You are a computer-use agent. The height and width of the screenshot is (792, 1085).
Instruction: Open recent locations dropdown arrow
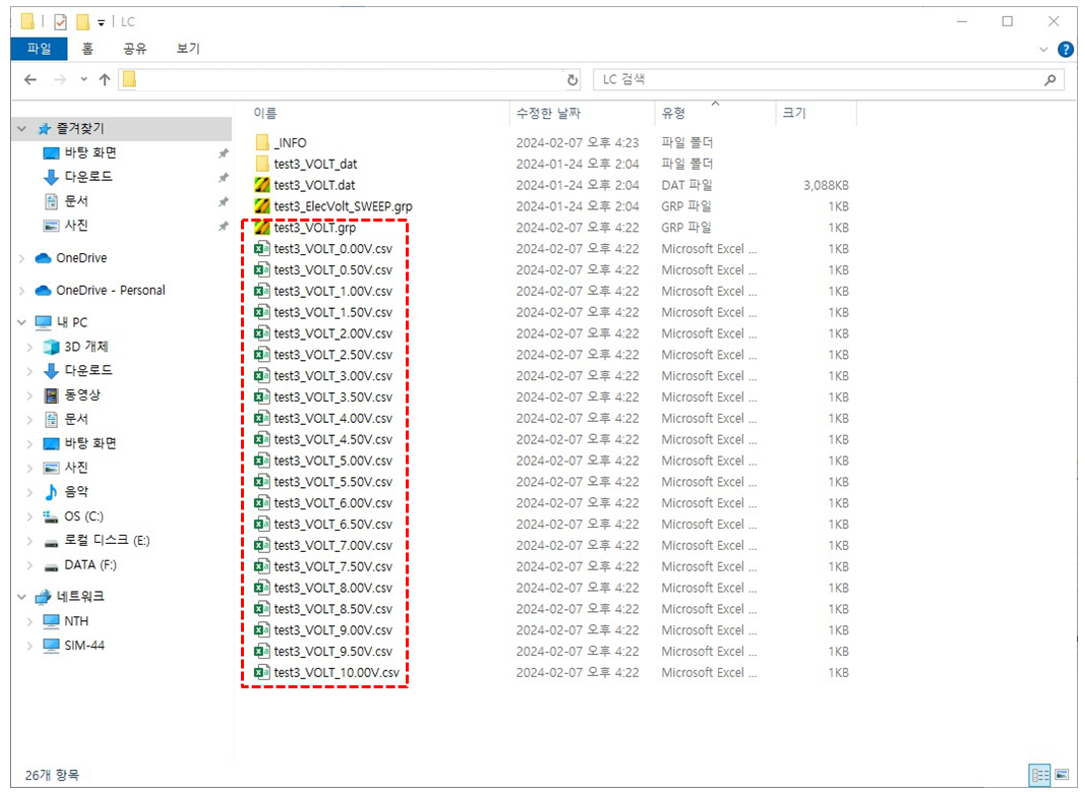83,80
